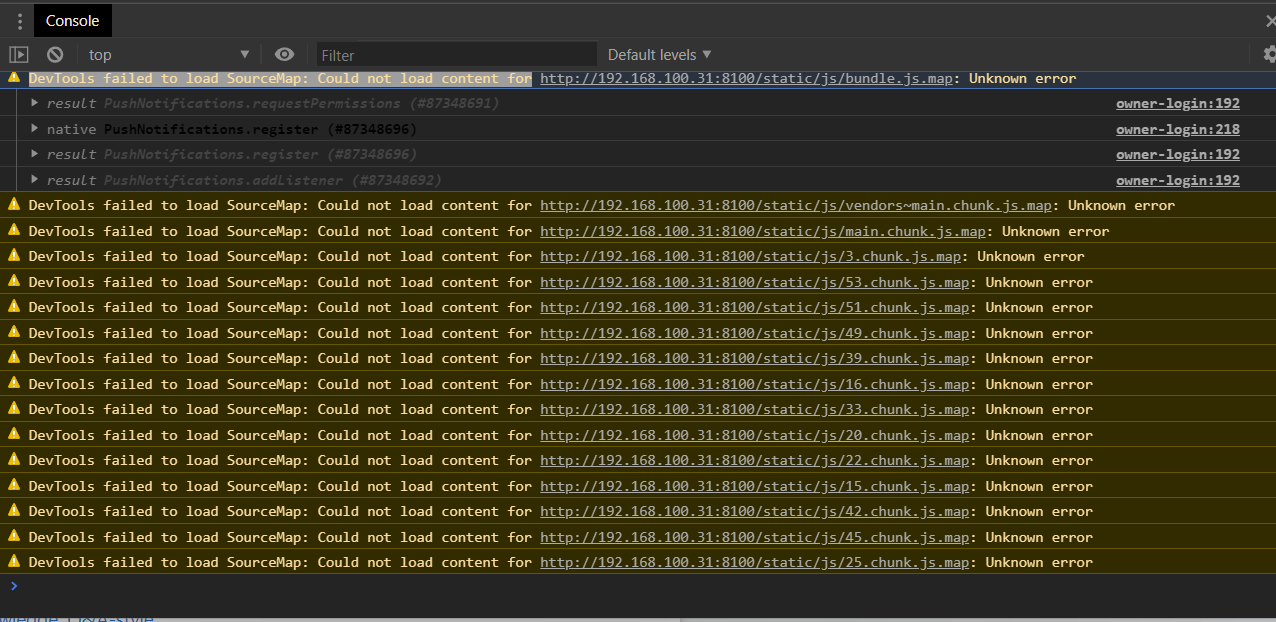Expand the result PushNotifications.register entry

35,154
